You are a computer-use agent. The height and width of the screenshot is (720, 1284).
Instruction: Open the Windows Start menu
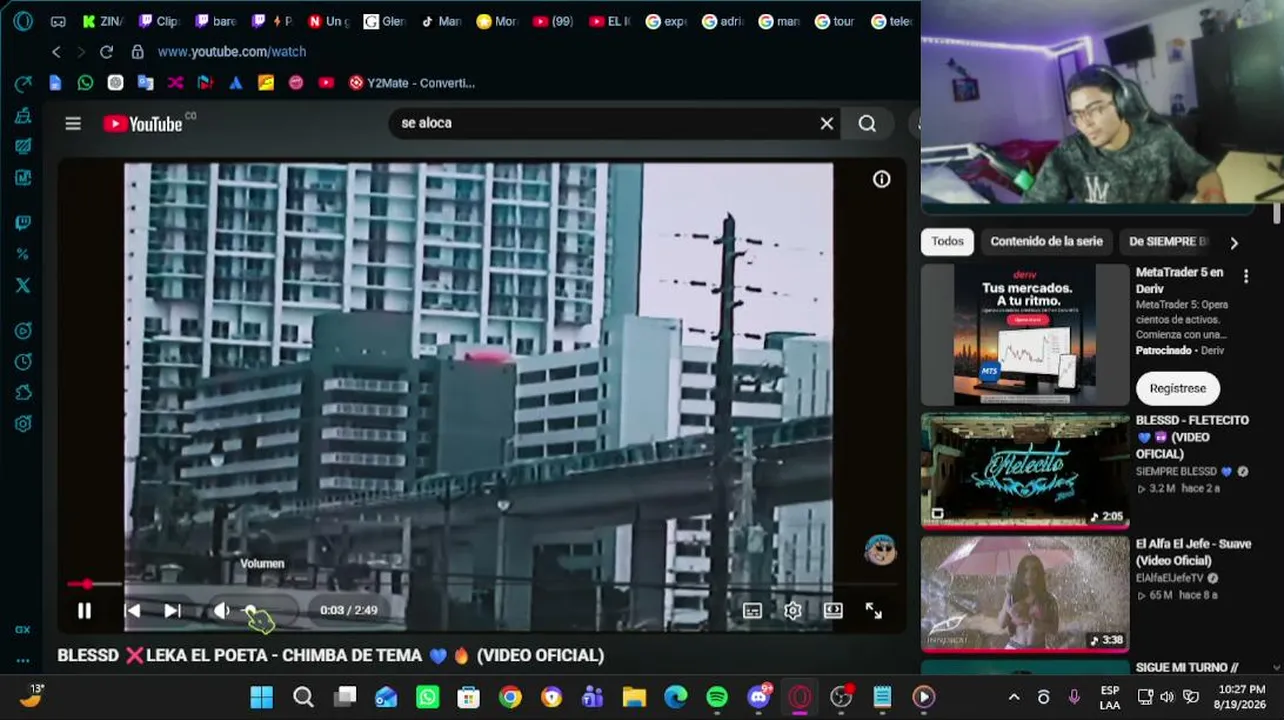click(x=262, y=697)
